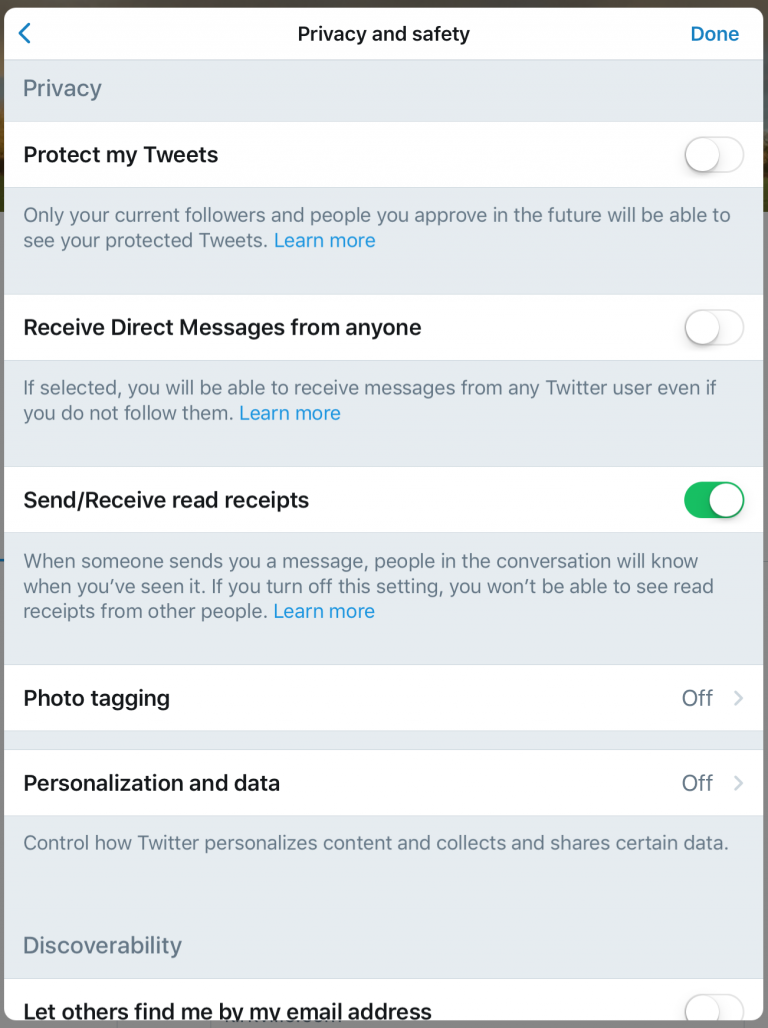
Task: Open Learn more about Direct Messages
Action: 289,413
